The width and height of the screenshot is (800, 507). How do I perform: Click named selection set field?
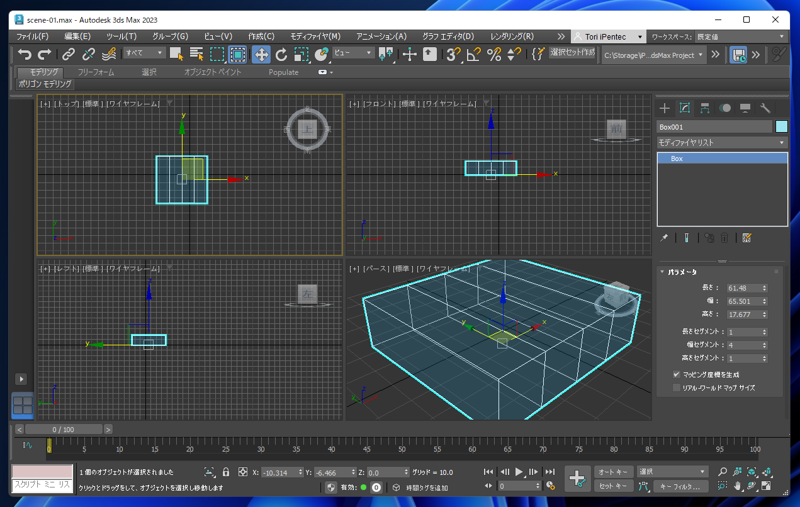(x=572, y=53)
